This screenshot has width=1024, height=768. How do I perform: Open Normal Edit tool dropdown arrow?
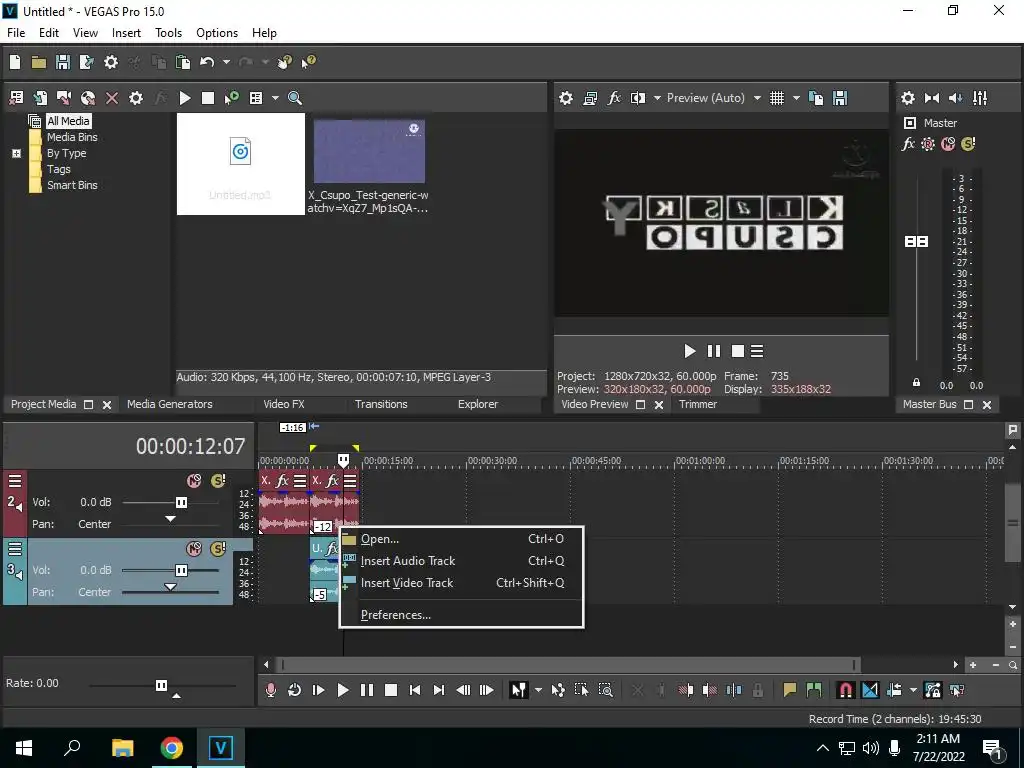538,690
